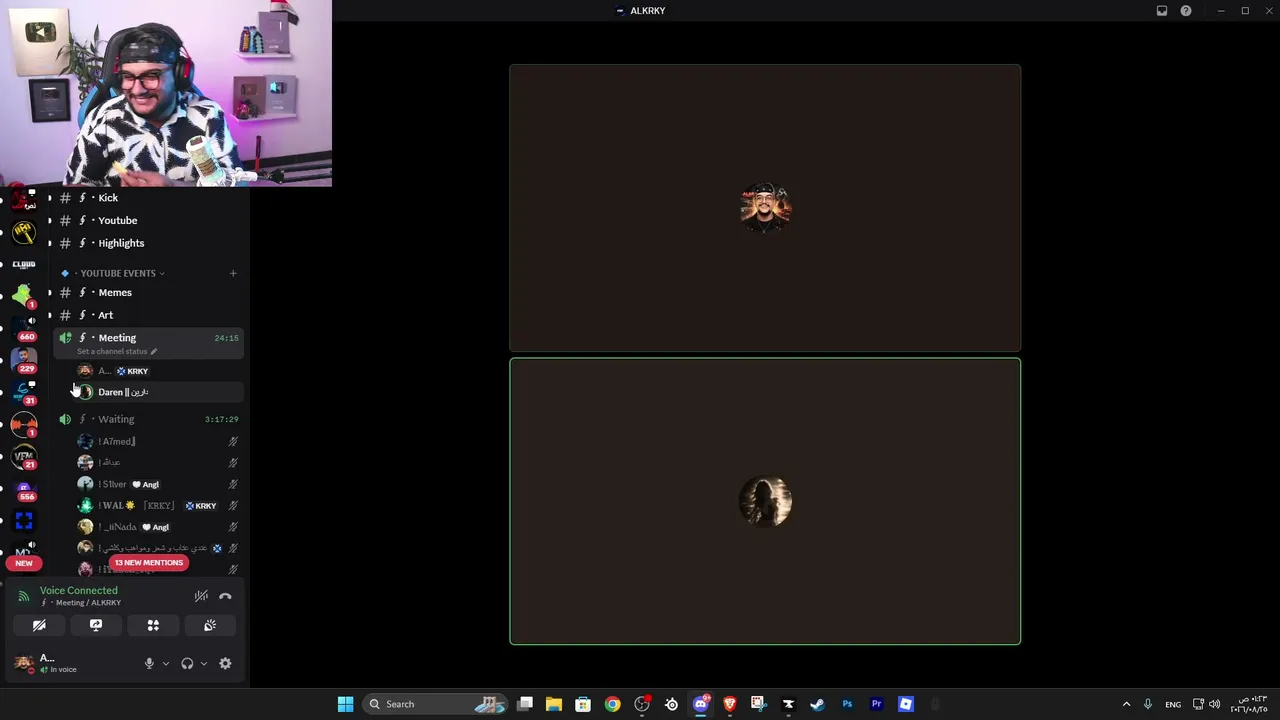Select user !A7med in Waiting channel
The height and width of the screenshot is (720, 1280).
pyautogui.click(x=158, y=441)
